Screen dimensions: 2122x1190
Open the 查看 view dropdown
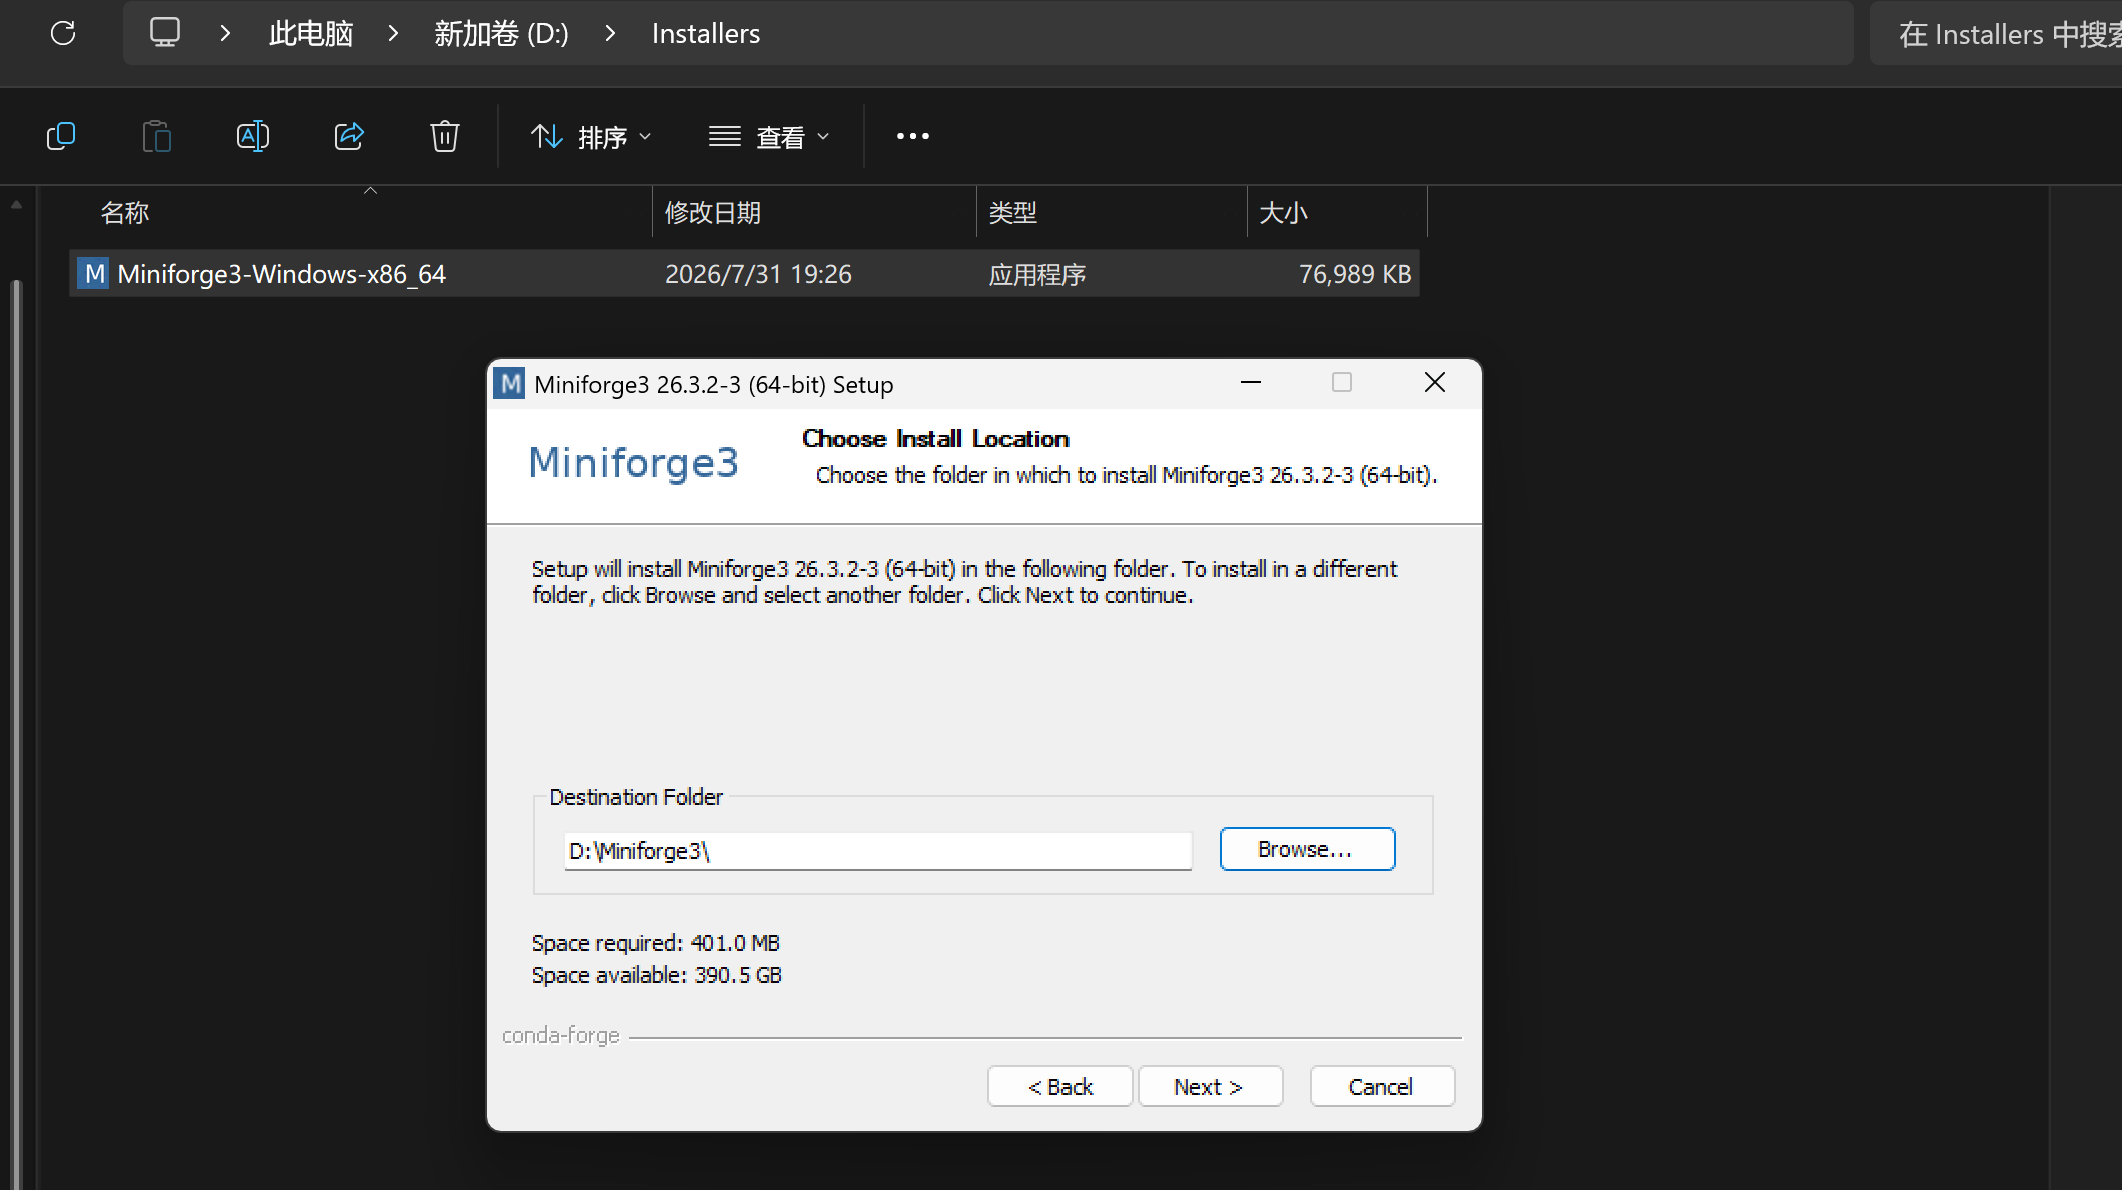pyautogui.click(x=769, y=136)
